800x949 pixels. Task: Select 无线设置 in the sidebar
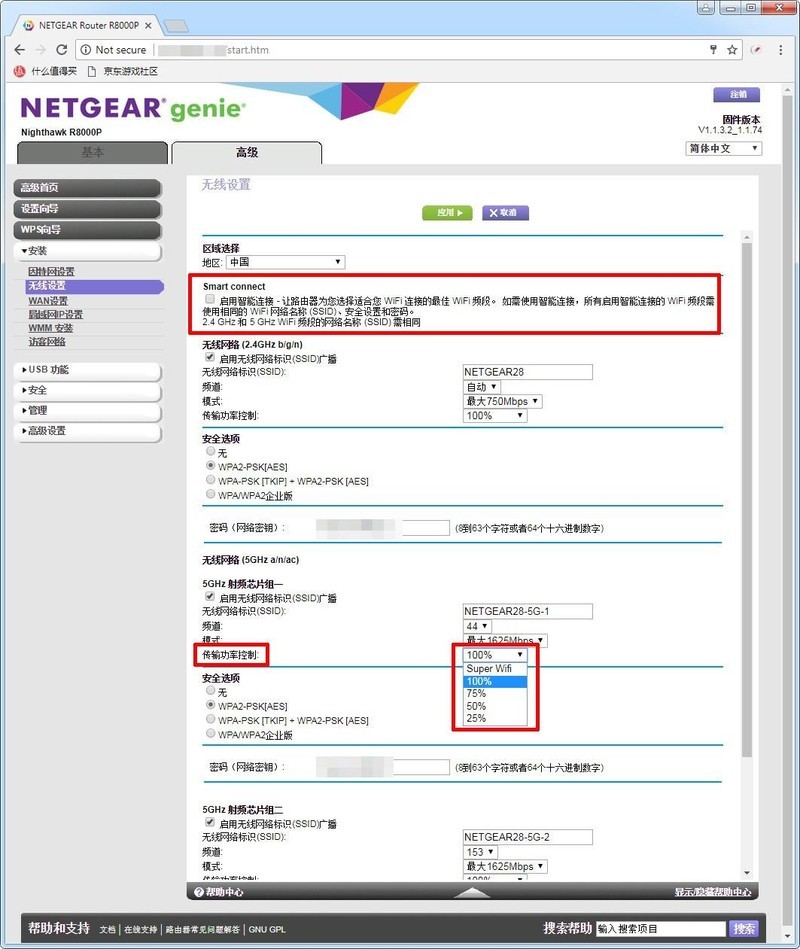click(x=95, y=286)
